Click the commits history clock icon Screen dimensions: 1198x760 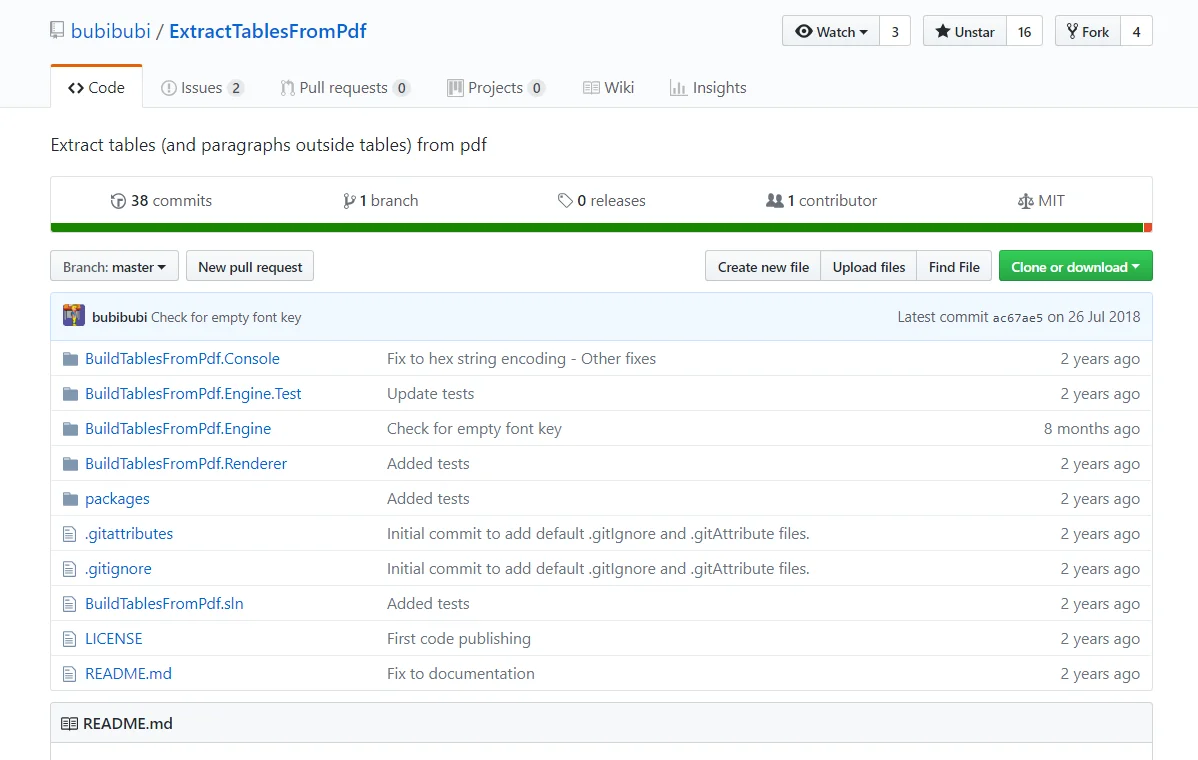click(x=118, y=201)
